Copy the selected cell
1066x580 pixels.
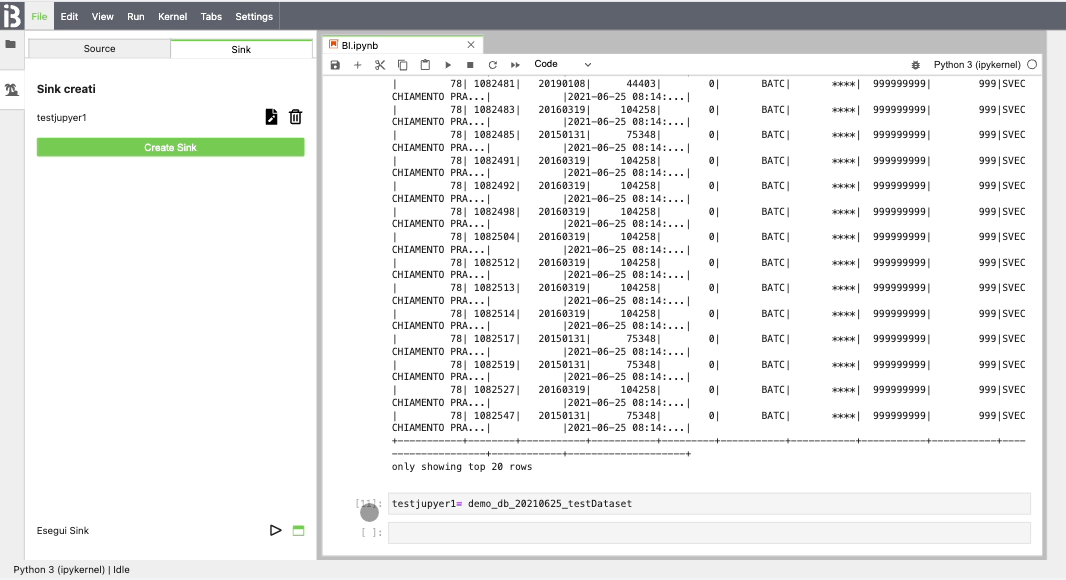401,64
